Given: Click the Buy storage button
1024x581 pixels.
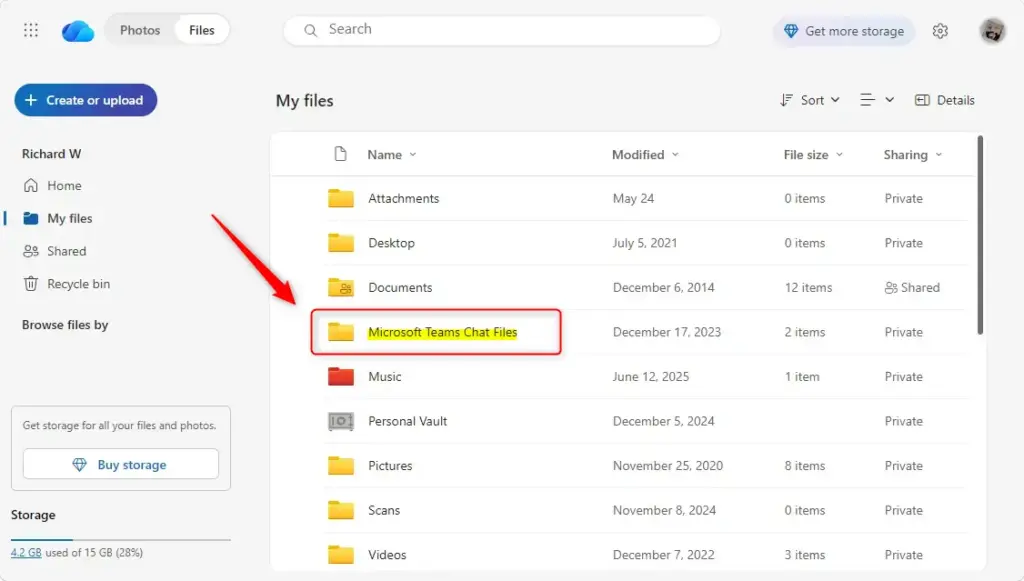Looking at the screenshot, I should (121, 464).
